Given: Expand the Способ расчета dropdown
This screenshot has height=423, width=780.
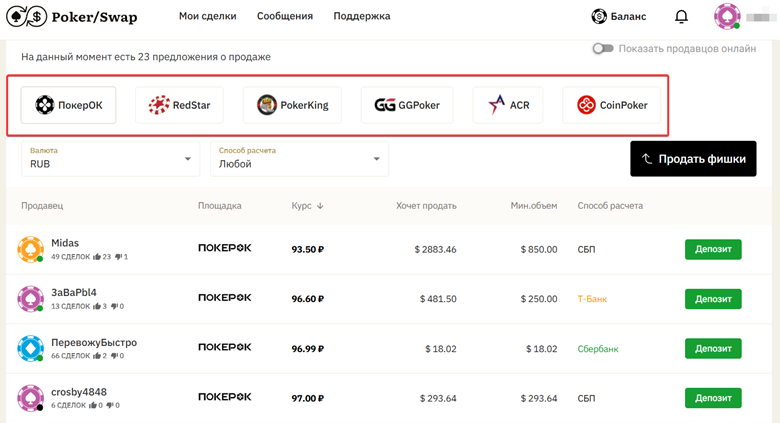Looking at the screenshot, I should tap(298, 158).
